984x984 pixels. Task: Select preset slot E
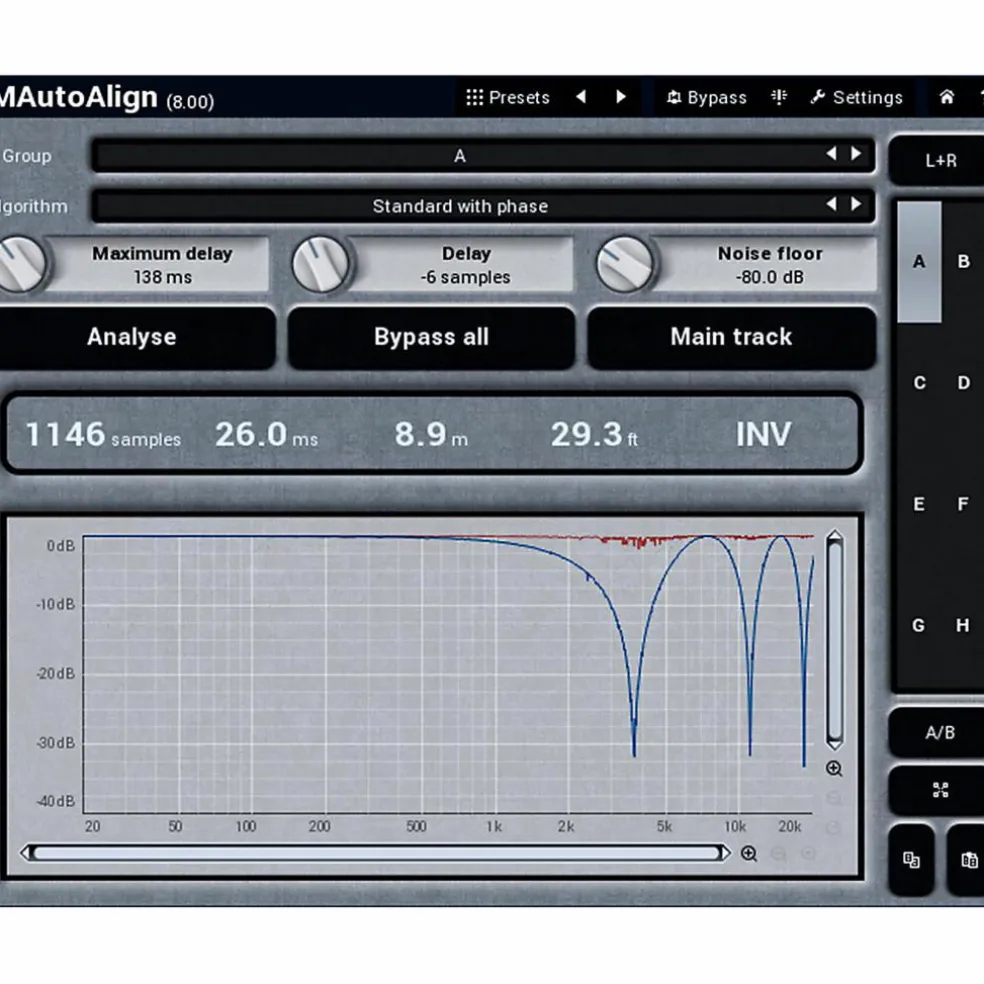(919, 504)
